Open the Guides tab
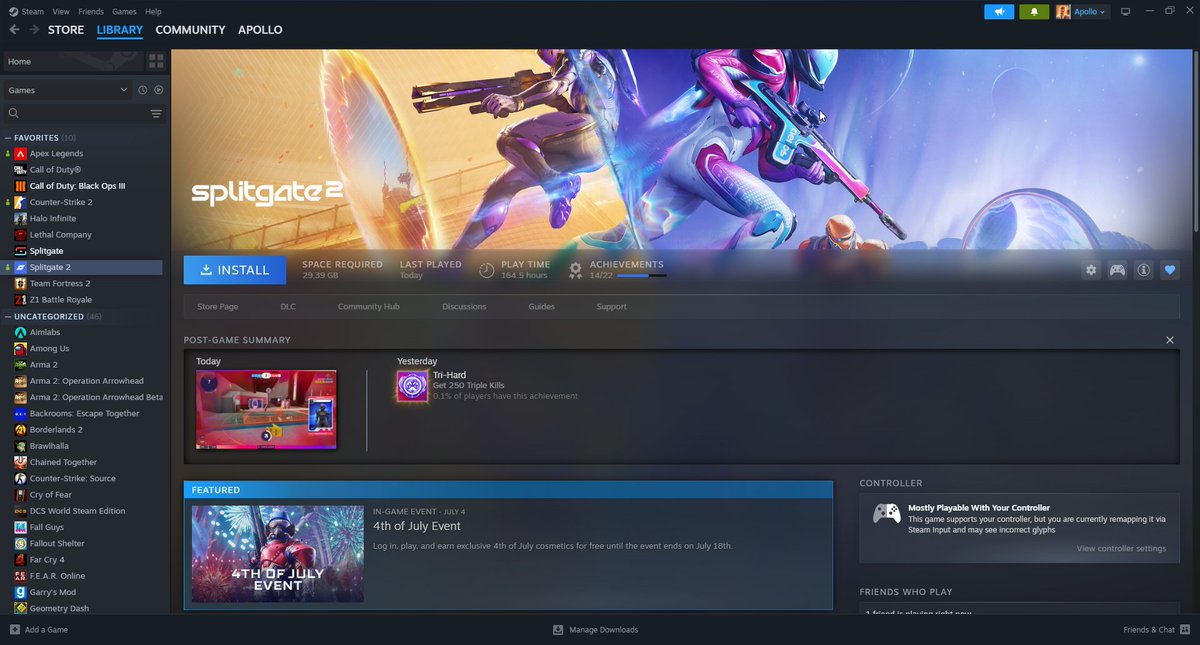The image size is (1200, 645). point(541,306)
